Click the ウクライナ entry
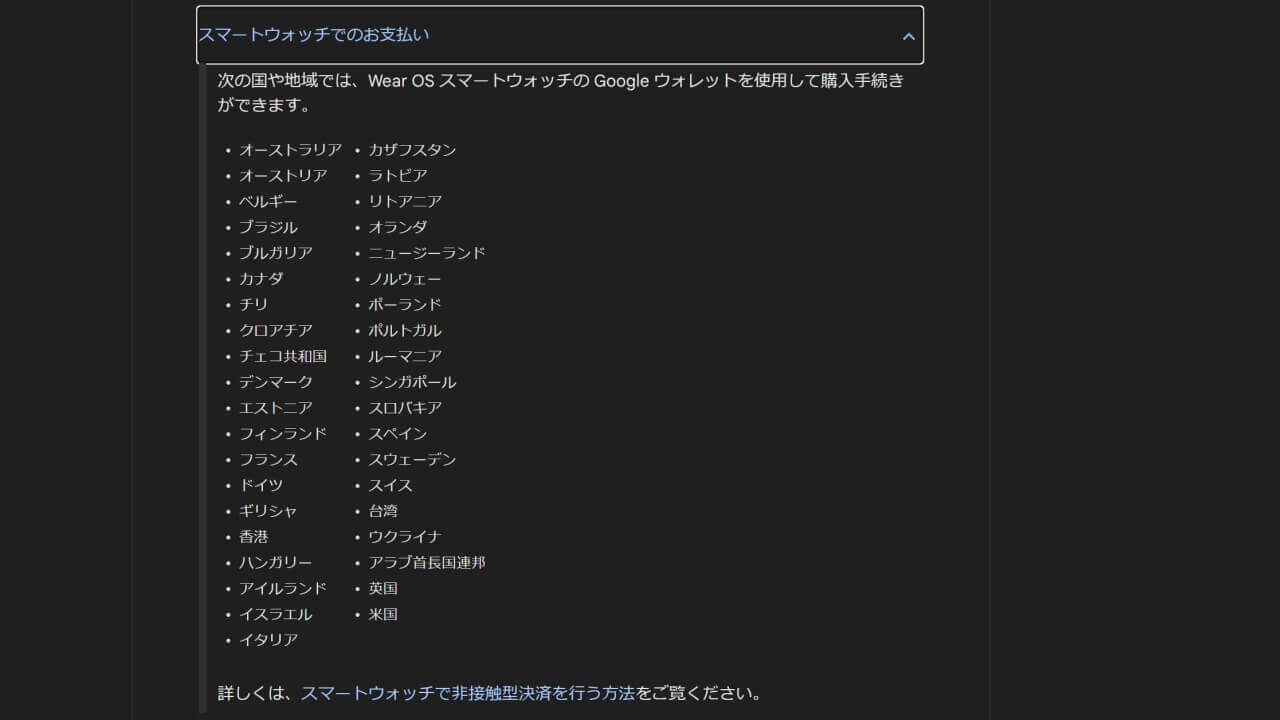The image size is (1280, 720). click(x=404, y=537)
